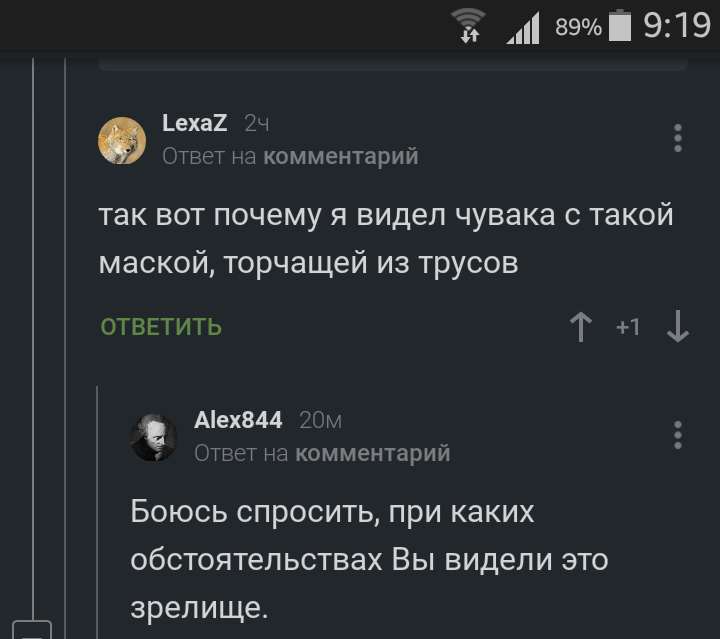This screenshot has width=720, height=639.
Task: Tap the 9:19 clock in status bar
Action: [676, 25]
